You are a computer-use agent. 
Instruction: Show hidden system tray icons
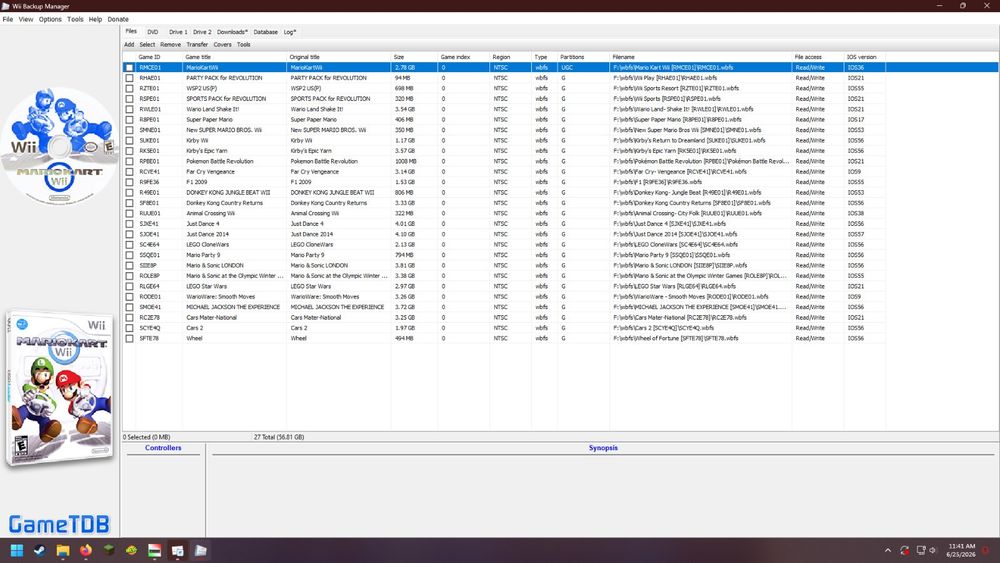point(888,550)
